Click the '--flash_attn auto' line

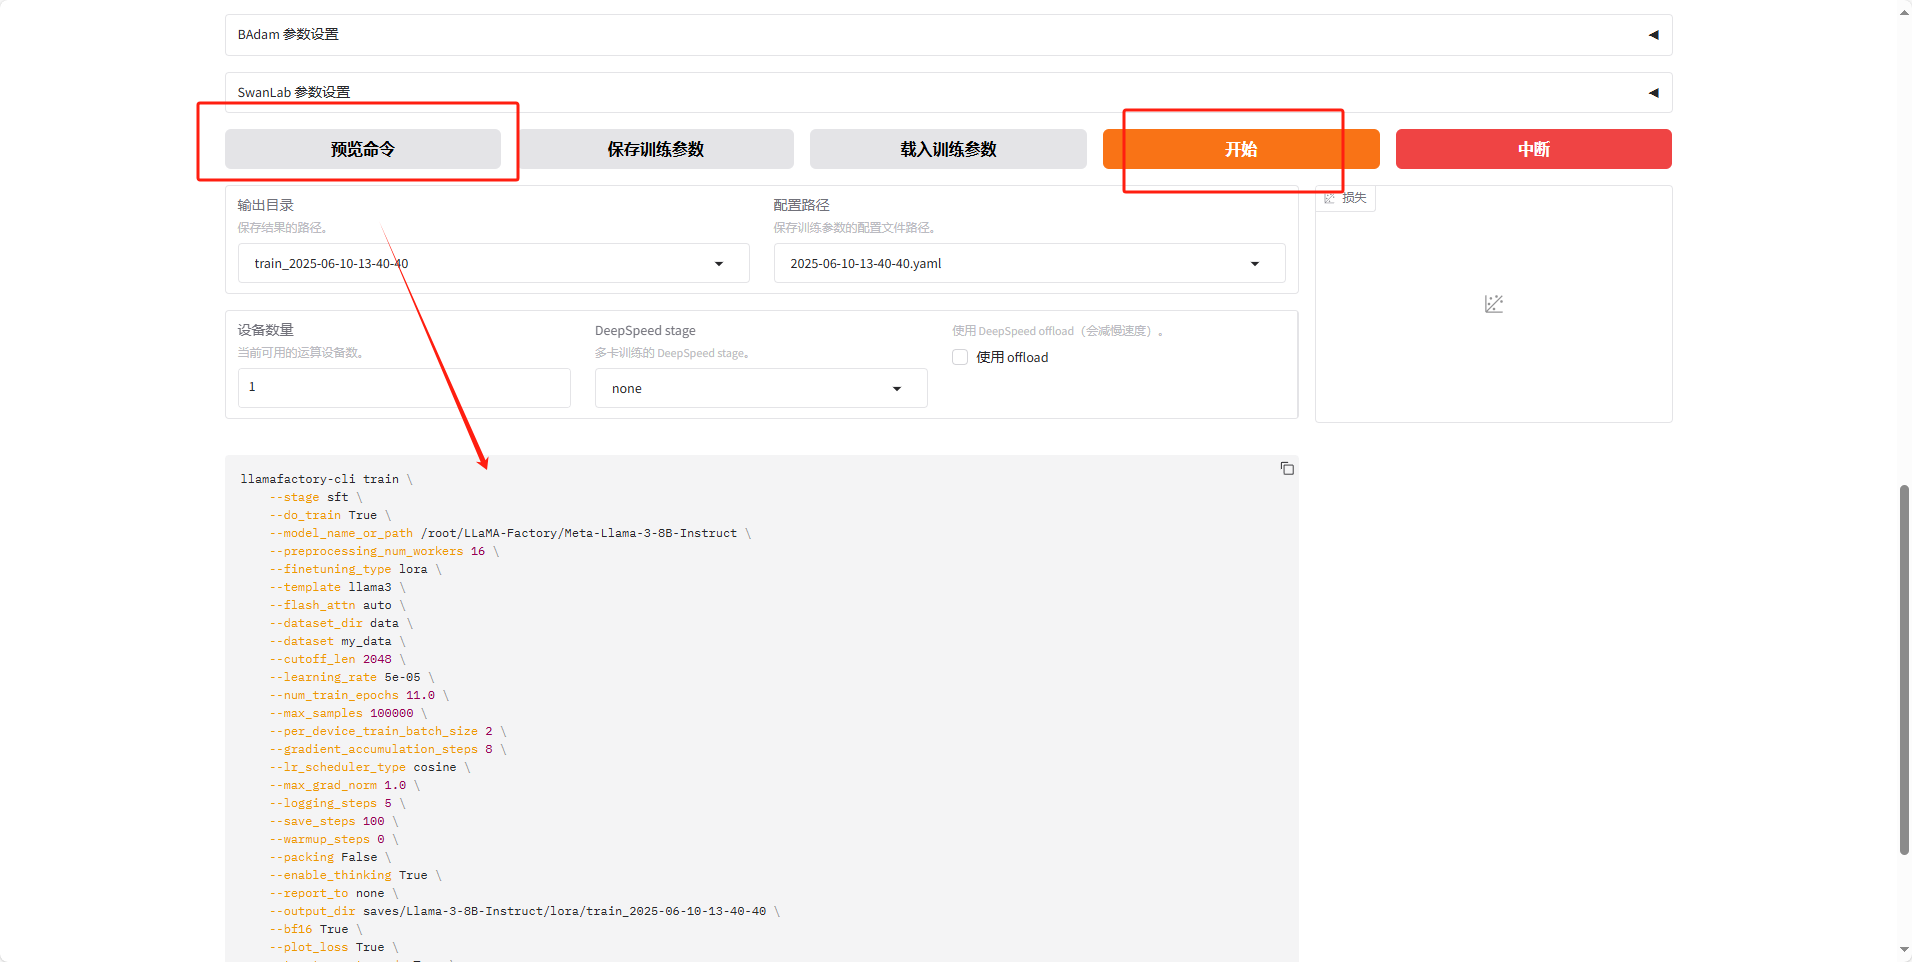337,605
